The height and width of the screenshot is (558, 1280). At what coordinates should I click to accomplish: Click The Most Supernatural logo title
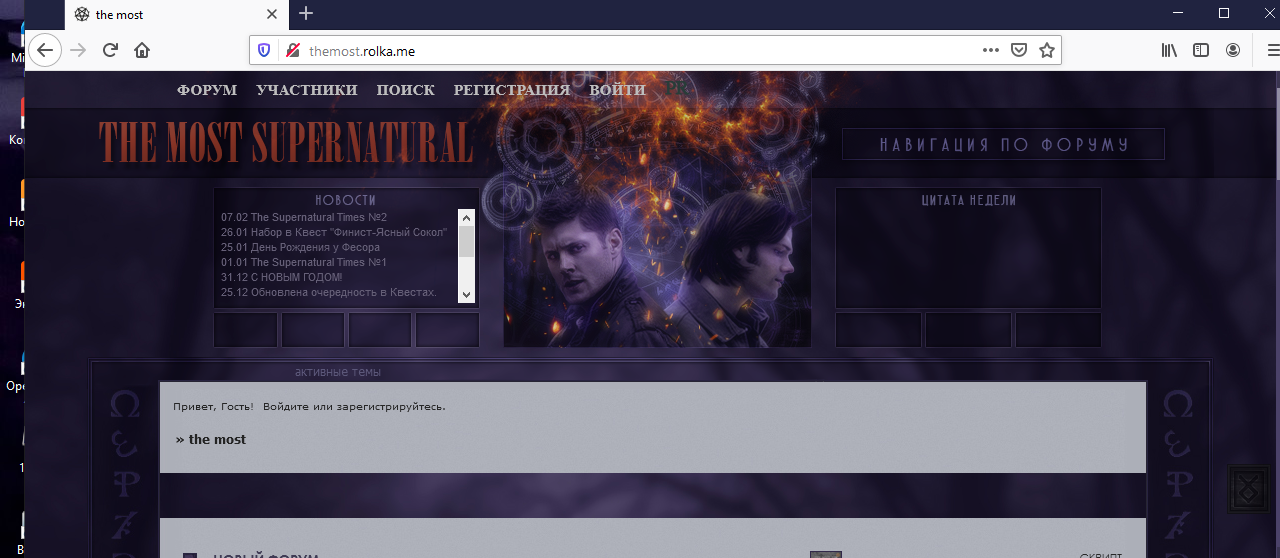[285, 143]
